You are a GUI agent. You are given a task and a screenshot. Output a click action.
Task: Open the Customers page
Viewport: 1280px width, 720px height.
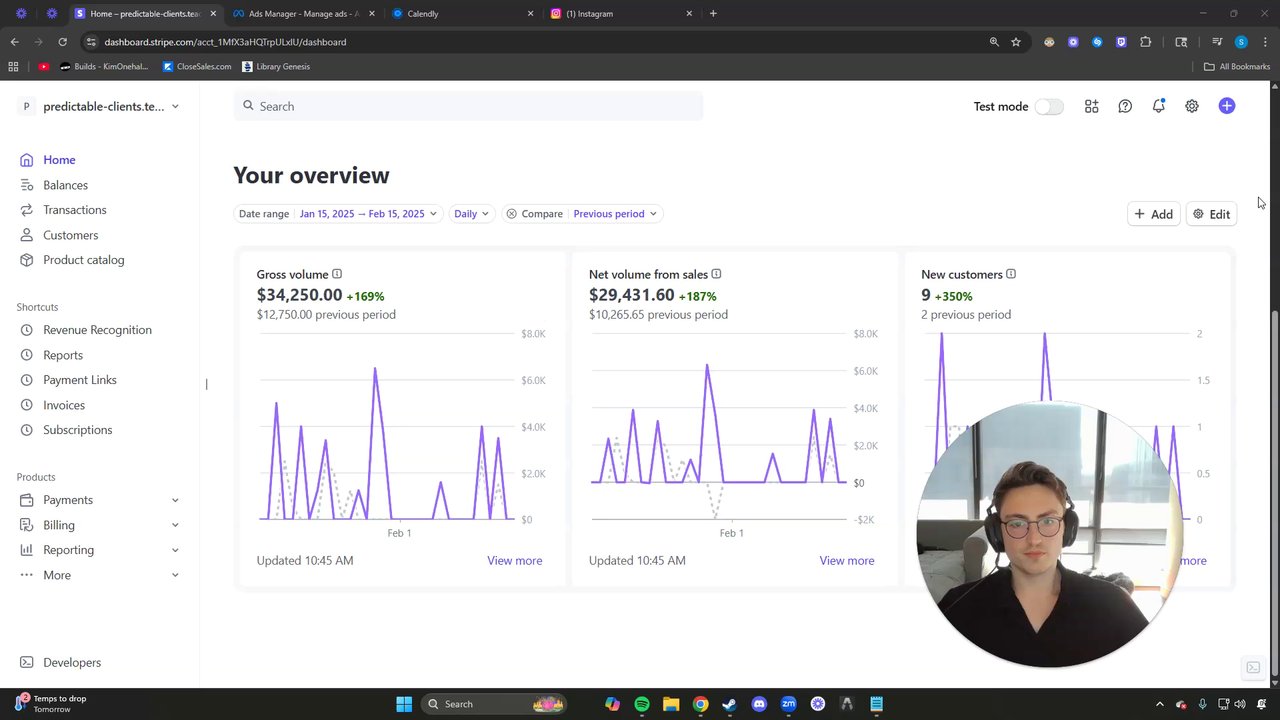click(58, 235)
